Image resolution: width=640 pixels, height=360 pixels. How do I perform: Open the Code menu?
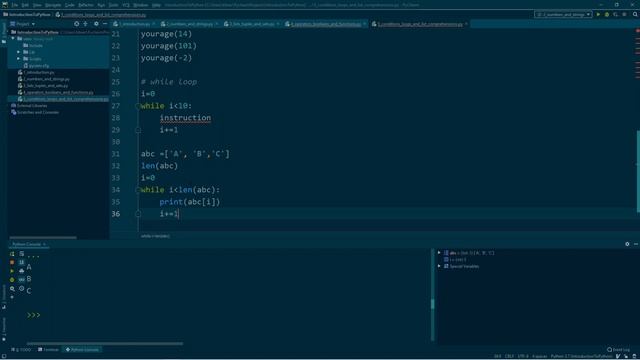coord(70,5)
